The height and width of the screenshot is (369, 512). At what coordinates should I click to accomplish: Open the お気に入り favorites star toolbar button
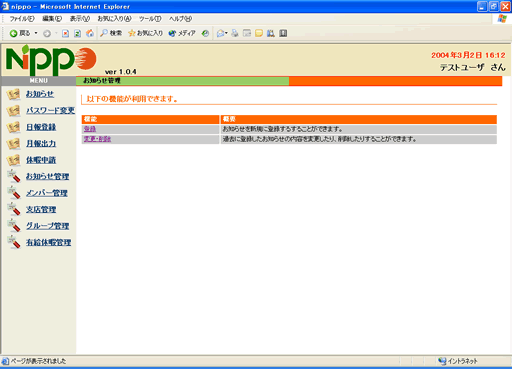tap(146, 33)
